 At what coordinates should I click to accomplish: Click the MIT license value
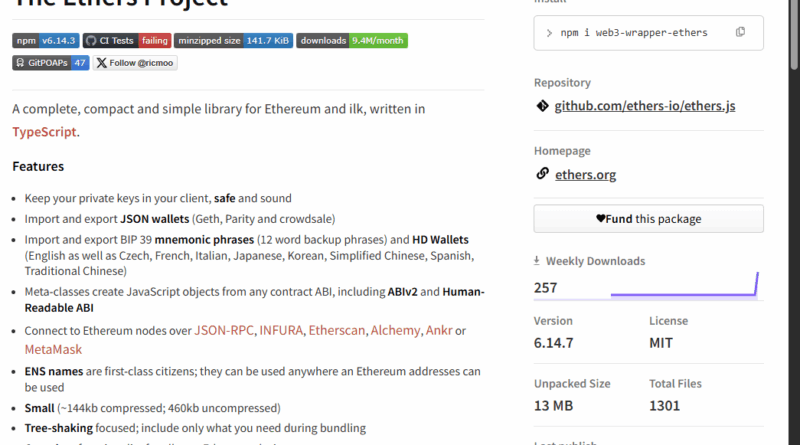pyautogui.click(x=661, y=343)
